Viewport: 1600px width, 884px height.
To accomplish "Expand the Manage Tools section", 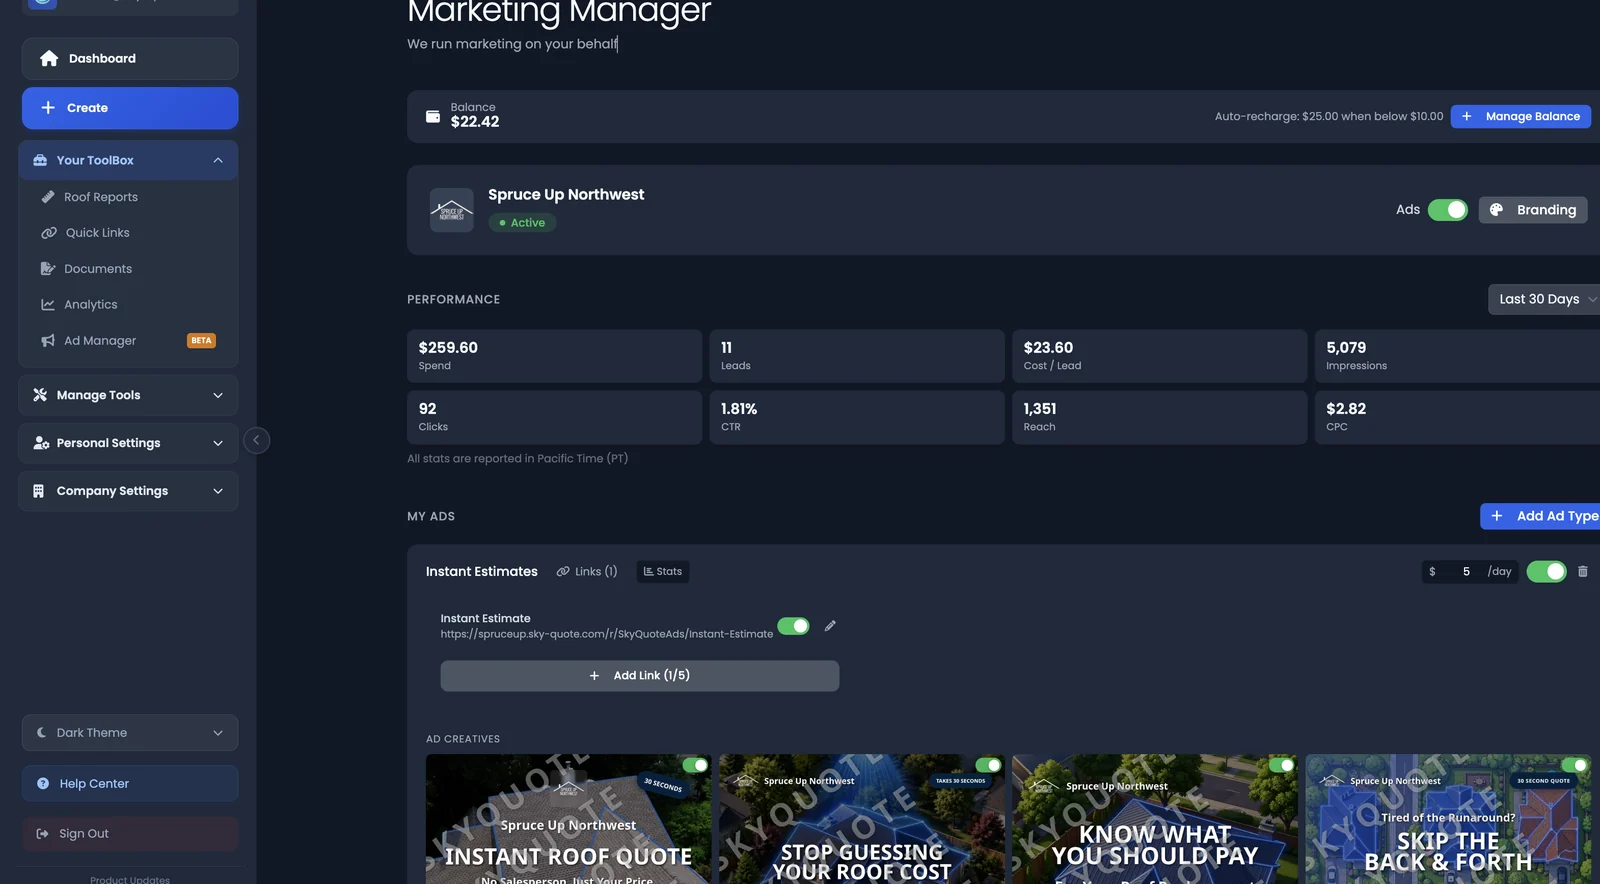I will click(x=128, y=395).
